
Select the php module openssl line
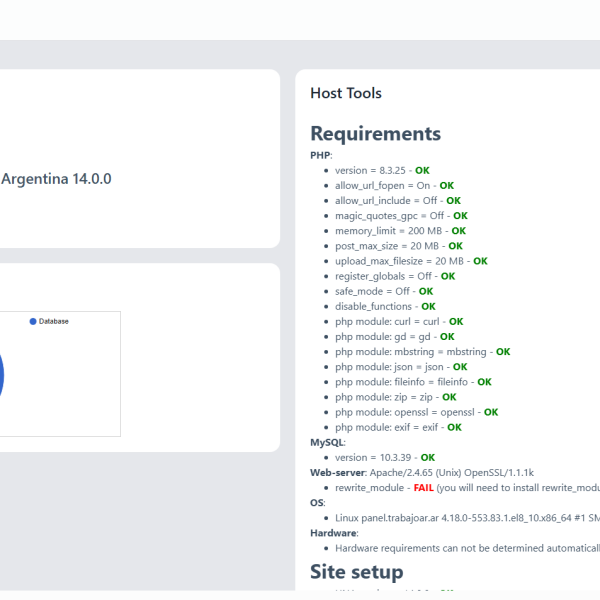(416, 412)
